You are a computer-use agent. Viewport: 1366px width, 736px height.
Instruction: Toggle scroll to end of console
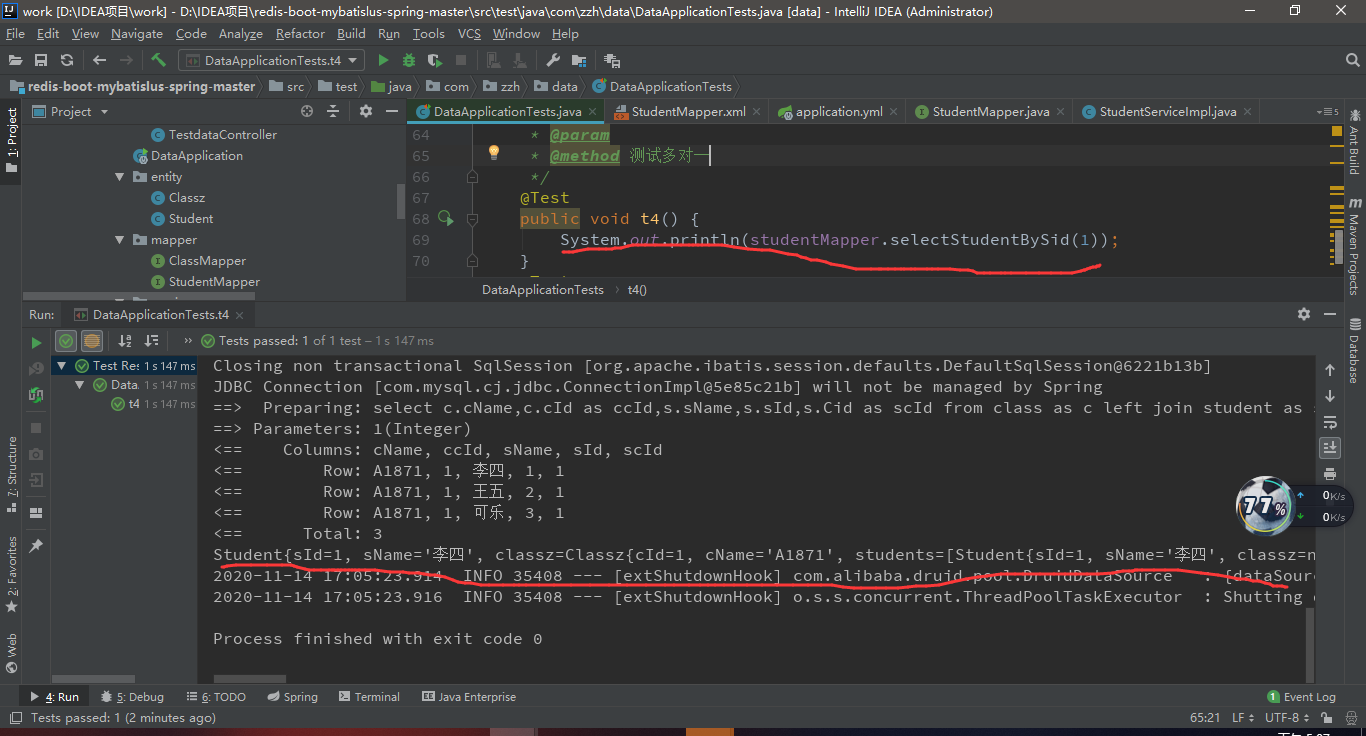[x=1329, y=447]
